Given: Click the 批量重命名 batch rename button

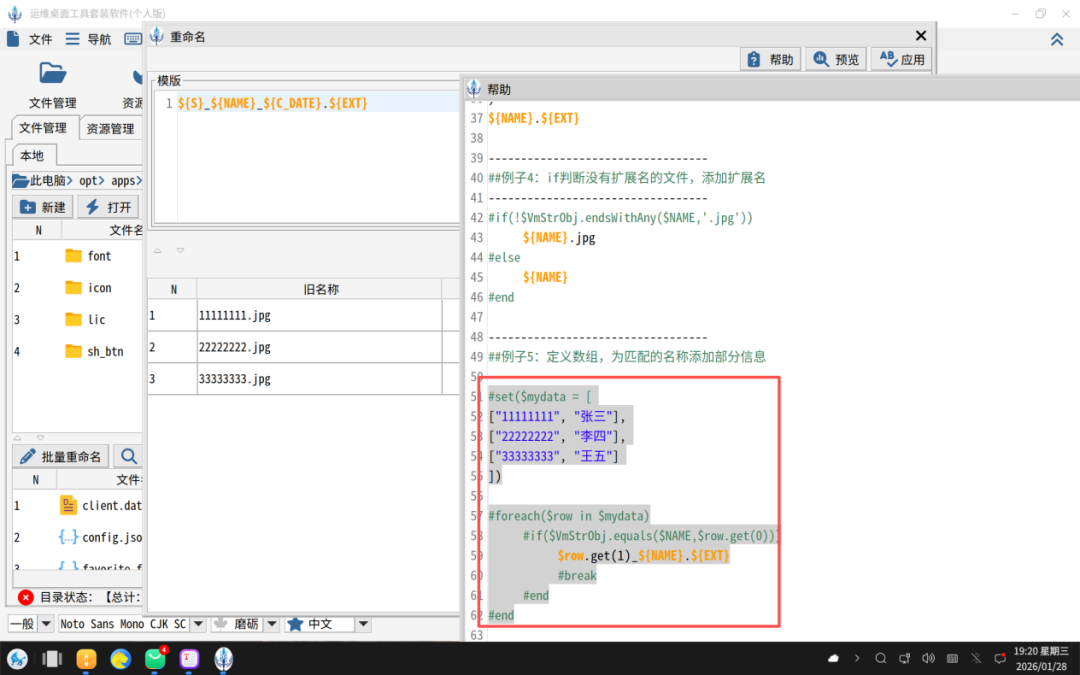Looking at the screenshot, I should coord(61,457).
